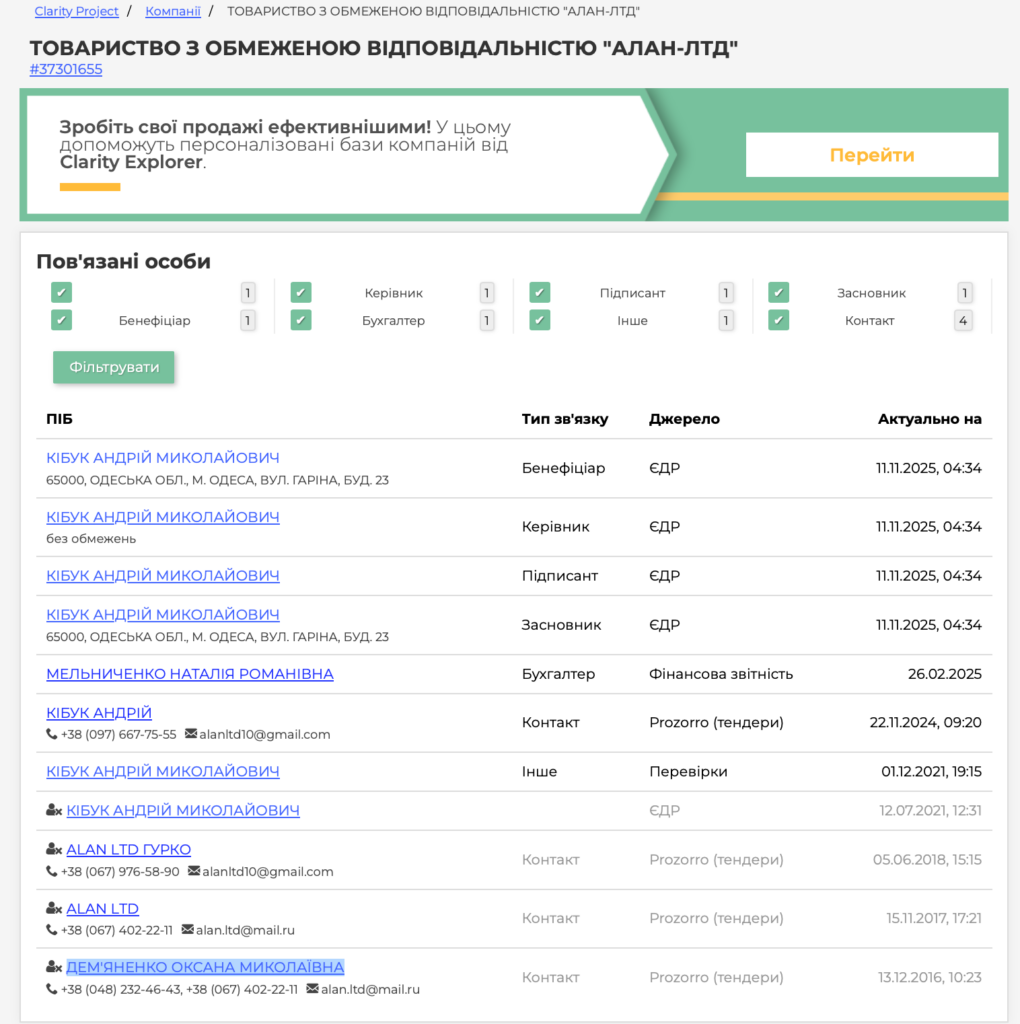Click inactive-user icon beside ALAN LTD ГУРКО
Screen dimensions: 1020x1024
tap(54, 850)
